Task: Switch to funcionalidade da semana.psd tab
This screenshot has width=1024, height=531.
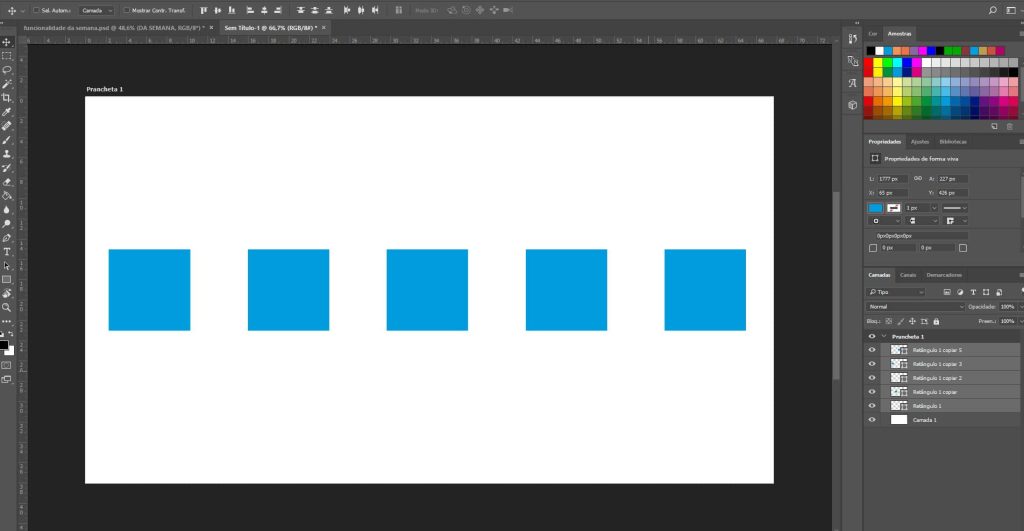Action: click(x=114, y=28)
